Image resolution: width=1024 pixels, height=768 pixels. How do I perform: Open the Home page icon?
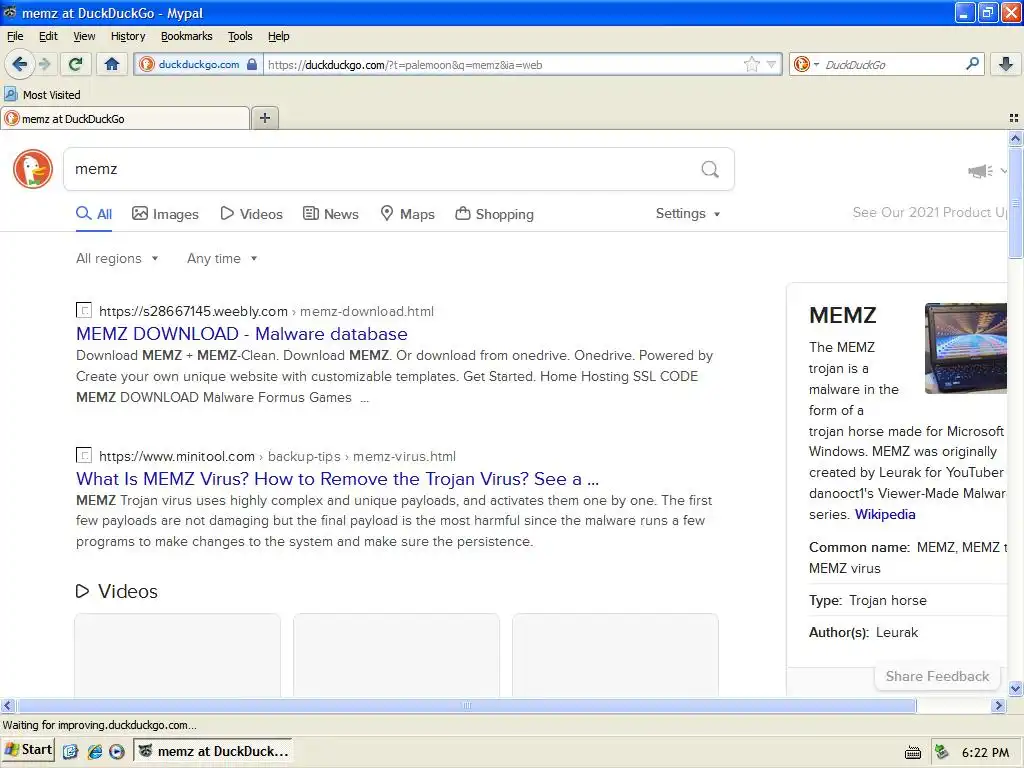[112, 64]
